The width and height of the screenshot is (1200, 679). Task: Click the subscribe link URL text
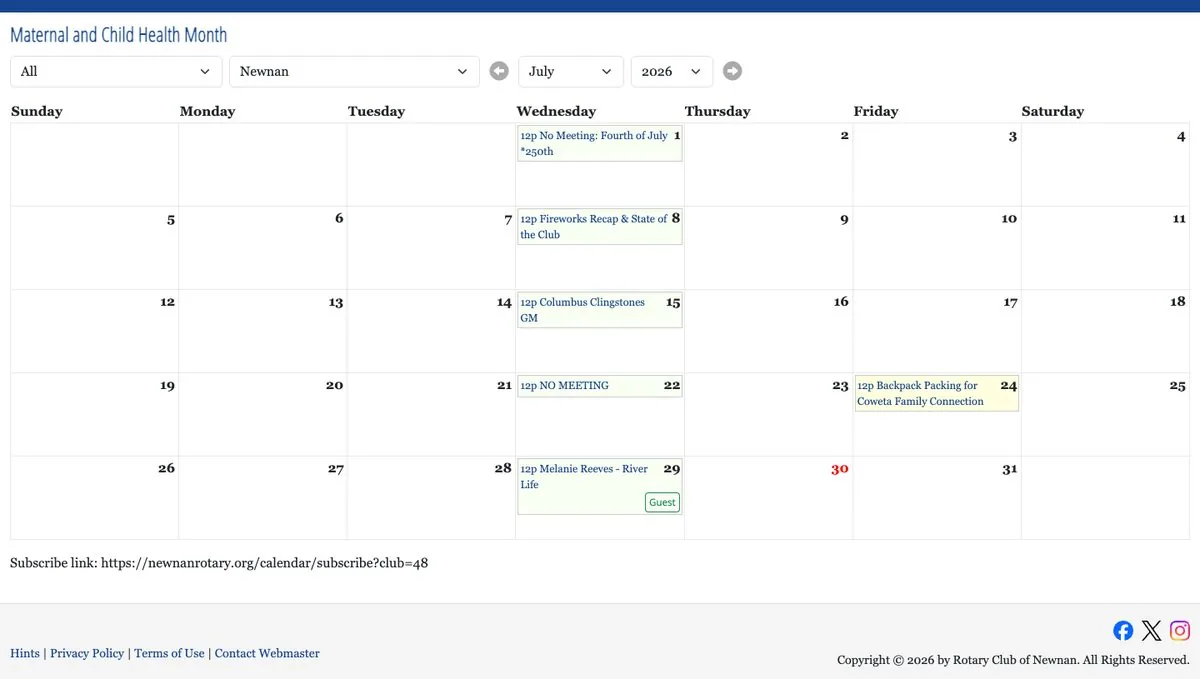pyautogui.click(x=264, y=563)
